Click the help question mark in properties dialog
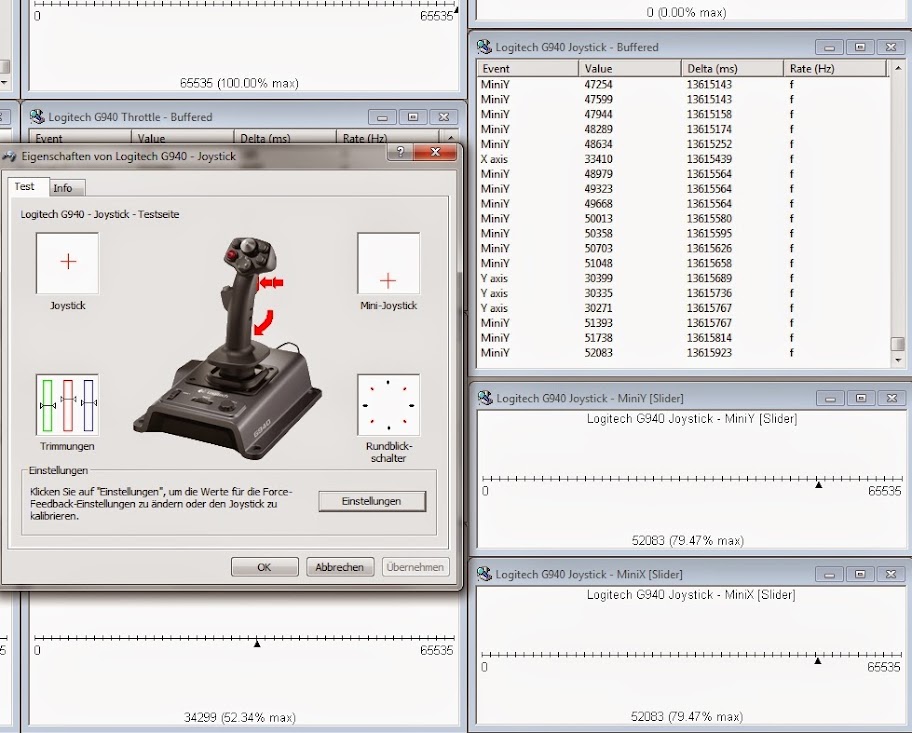 [x=400, y=152]
